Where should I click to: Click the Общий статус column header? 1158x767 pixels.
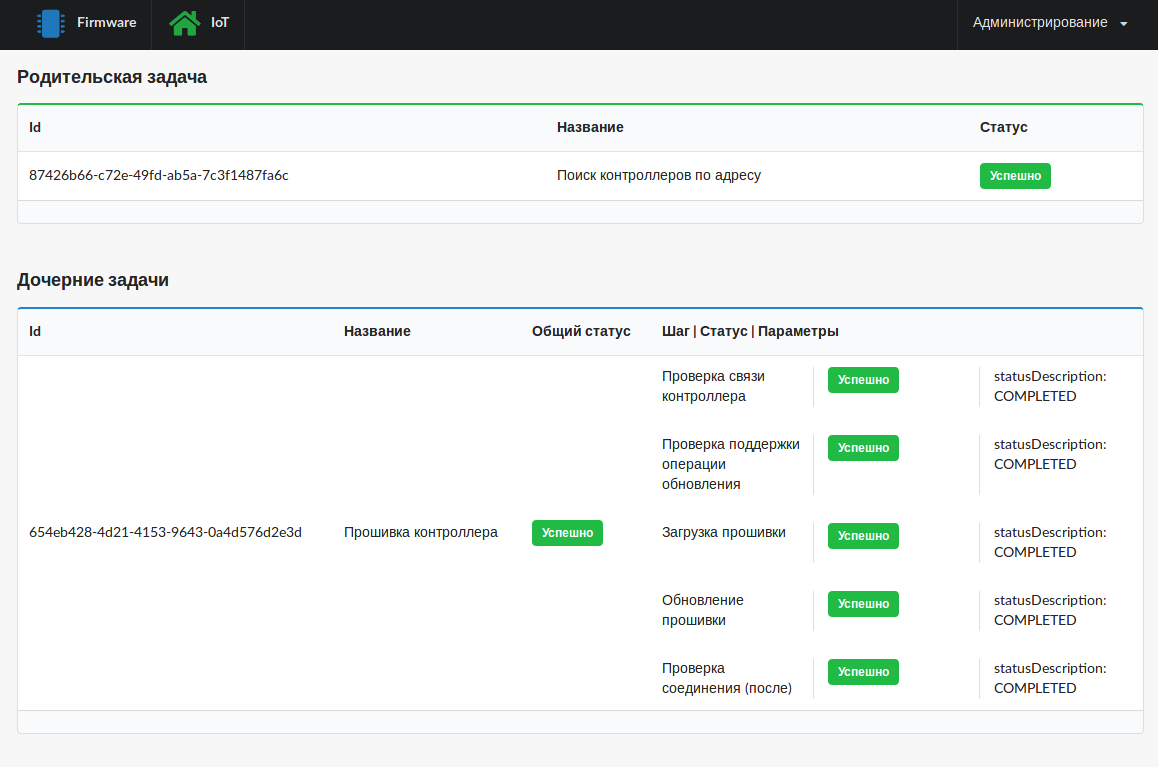click(x=581, y=331)
